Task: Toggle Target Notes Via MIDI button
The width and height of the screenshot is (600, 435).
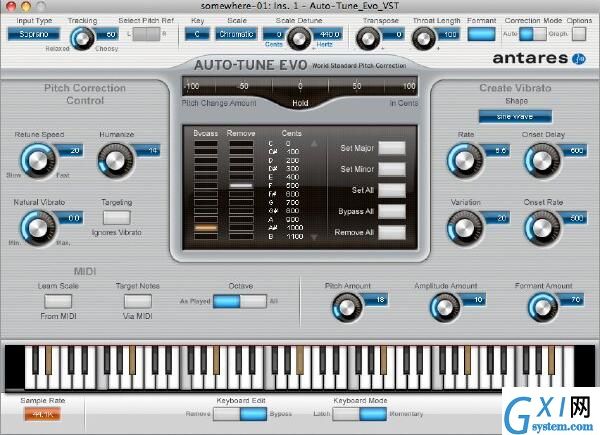Action: pos(138,301)
